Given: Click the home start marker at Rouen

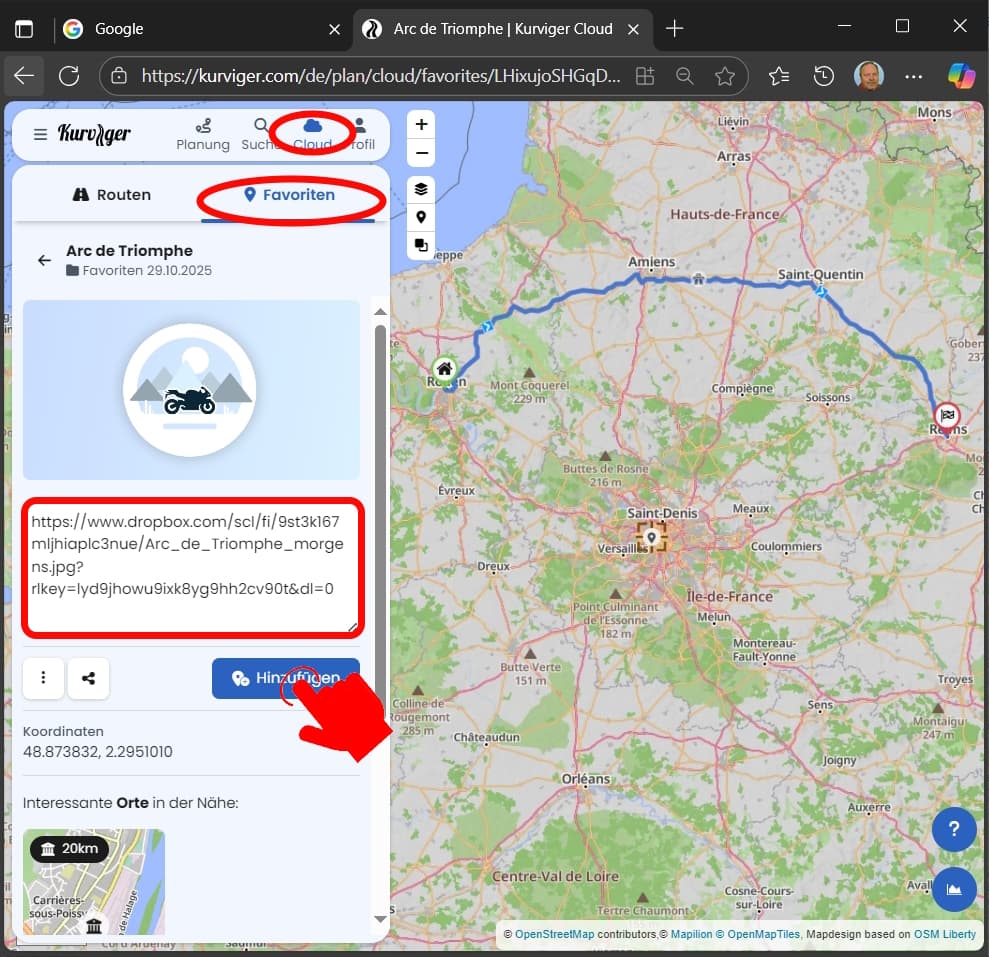Looking at the screenshot, I should 444,369.
